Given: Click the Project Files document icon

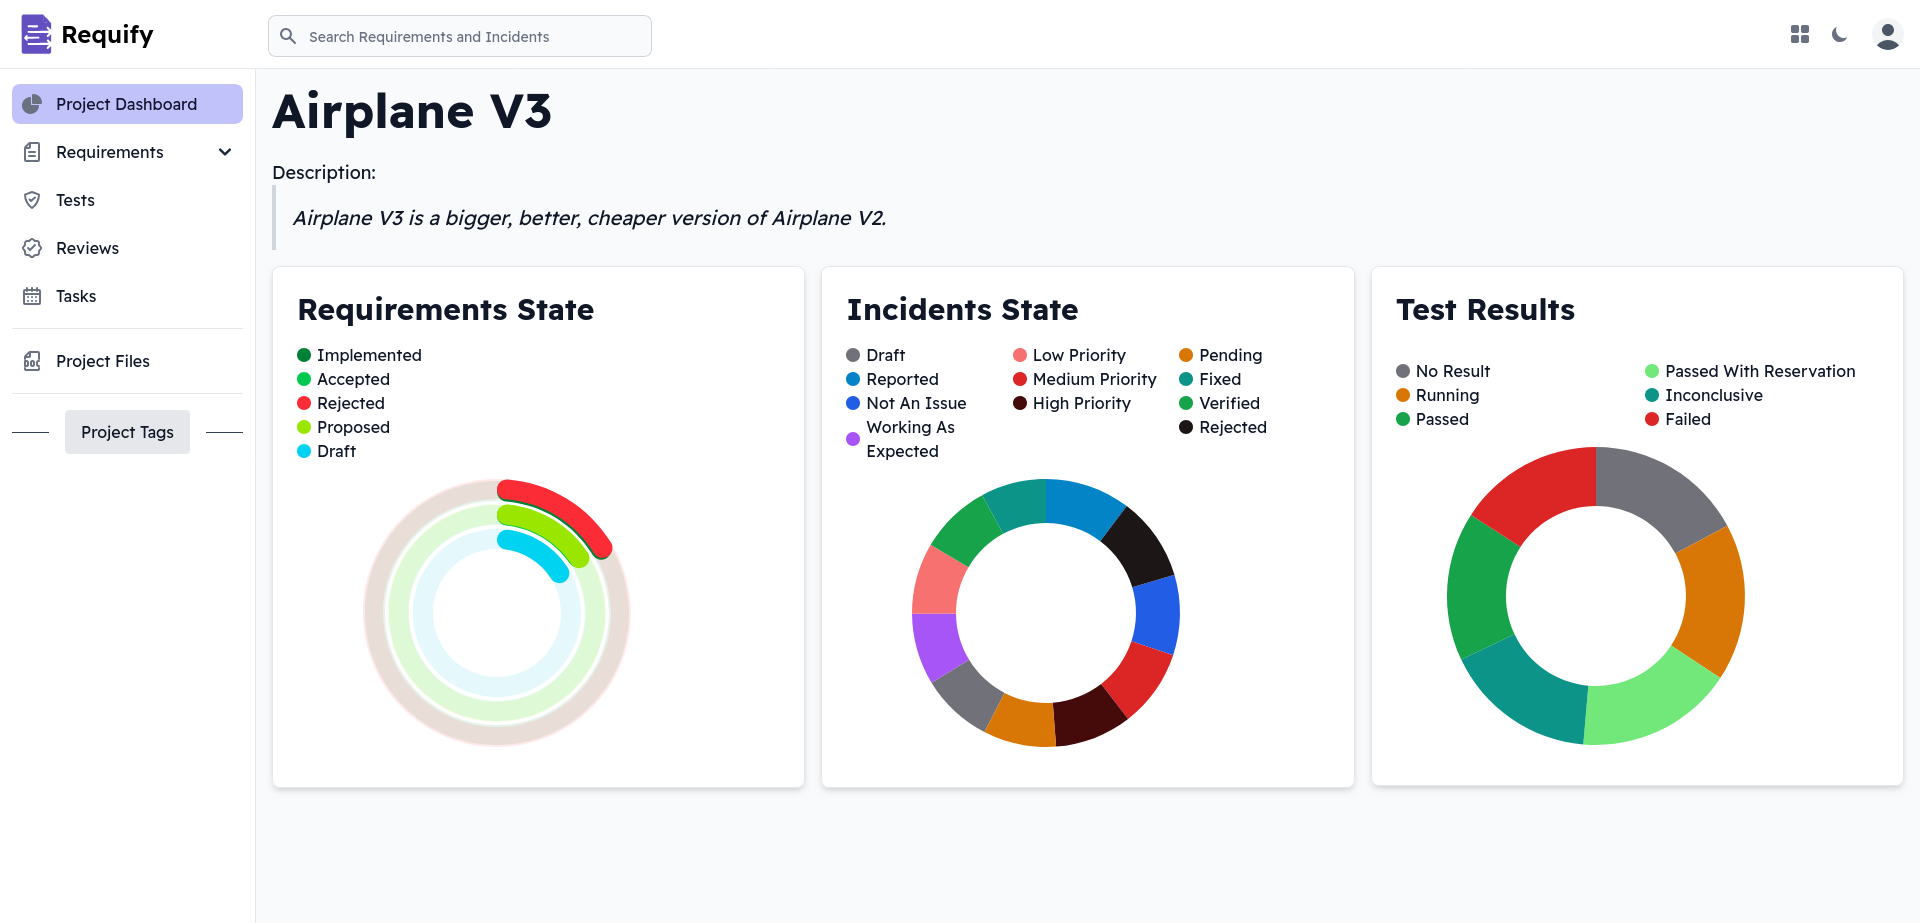Looking at the screenshot, I should (32, 361).
